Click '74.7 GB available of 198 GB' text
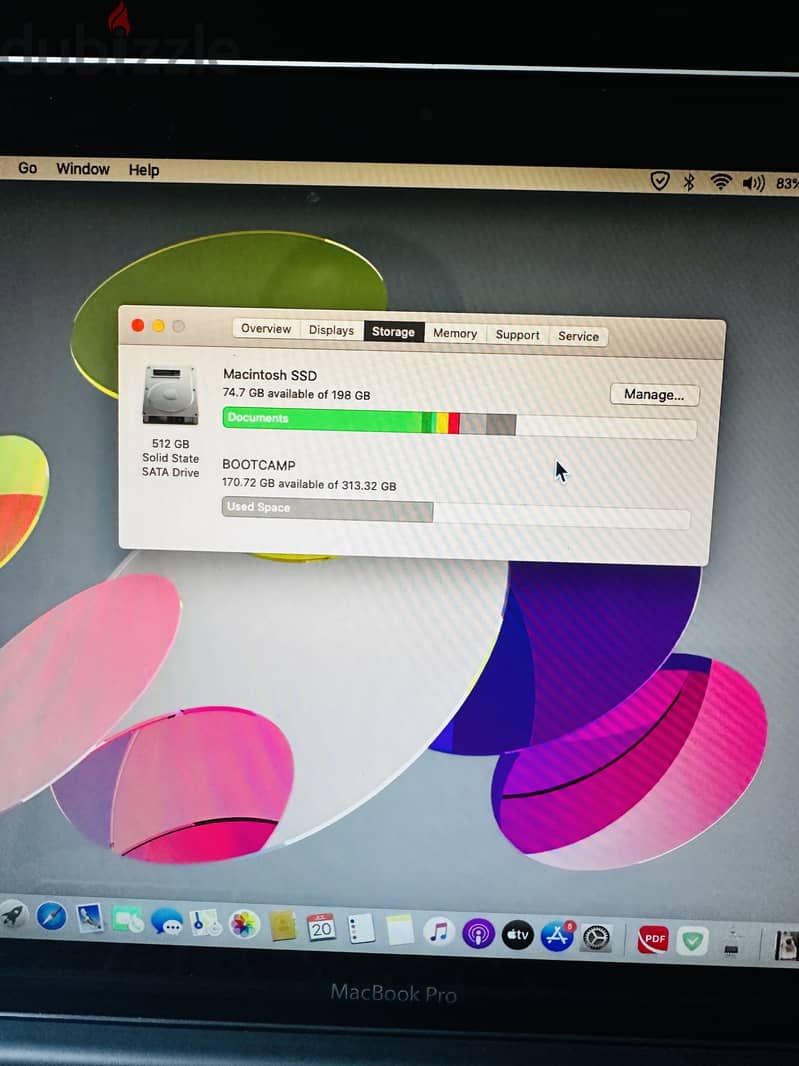799x1066 pixels. [296, 394]
